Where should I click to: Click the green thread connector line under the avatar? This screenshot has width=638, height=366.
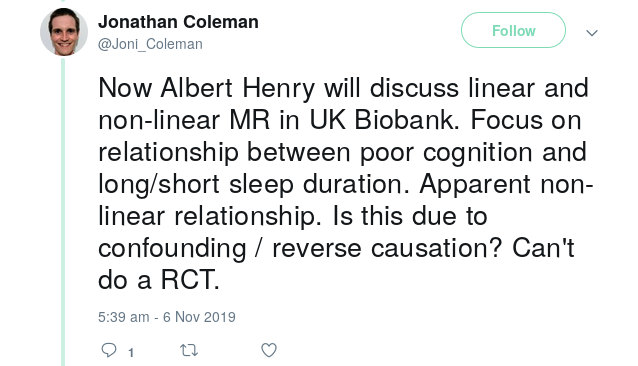pos(63,211)
